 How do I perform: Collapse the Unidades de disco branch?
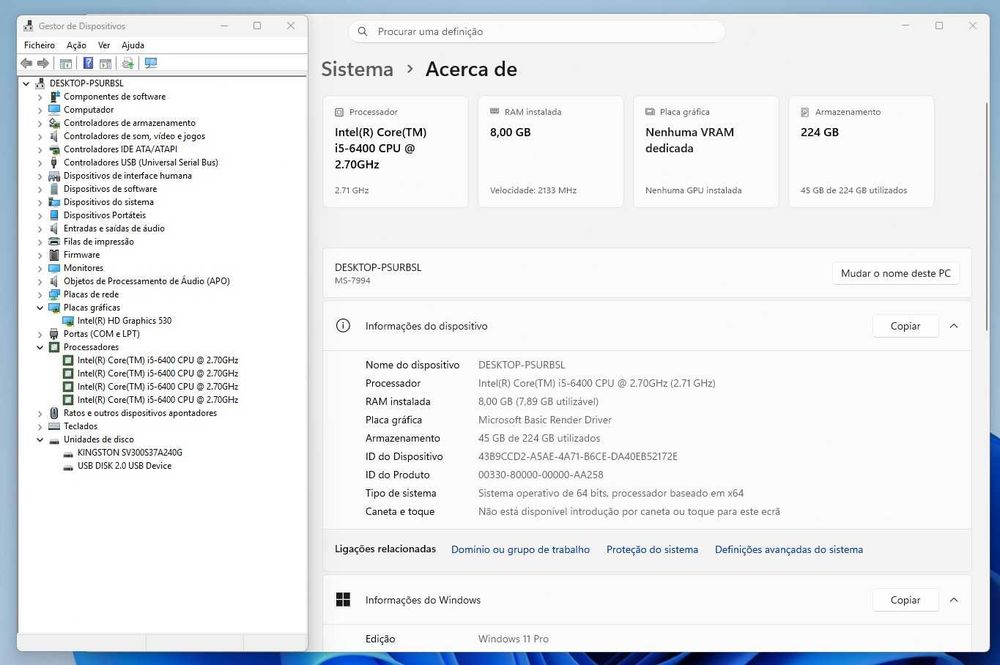[x=40, y=439]
